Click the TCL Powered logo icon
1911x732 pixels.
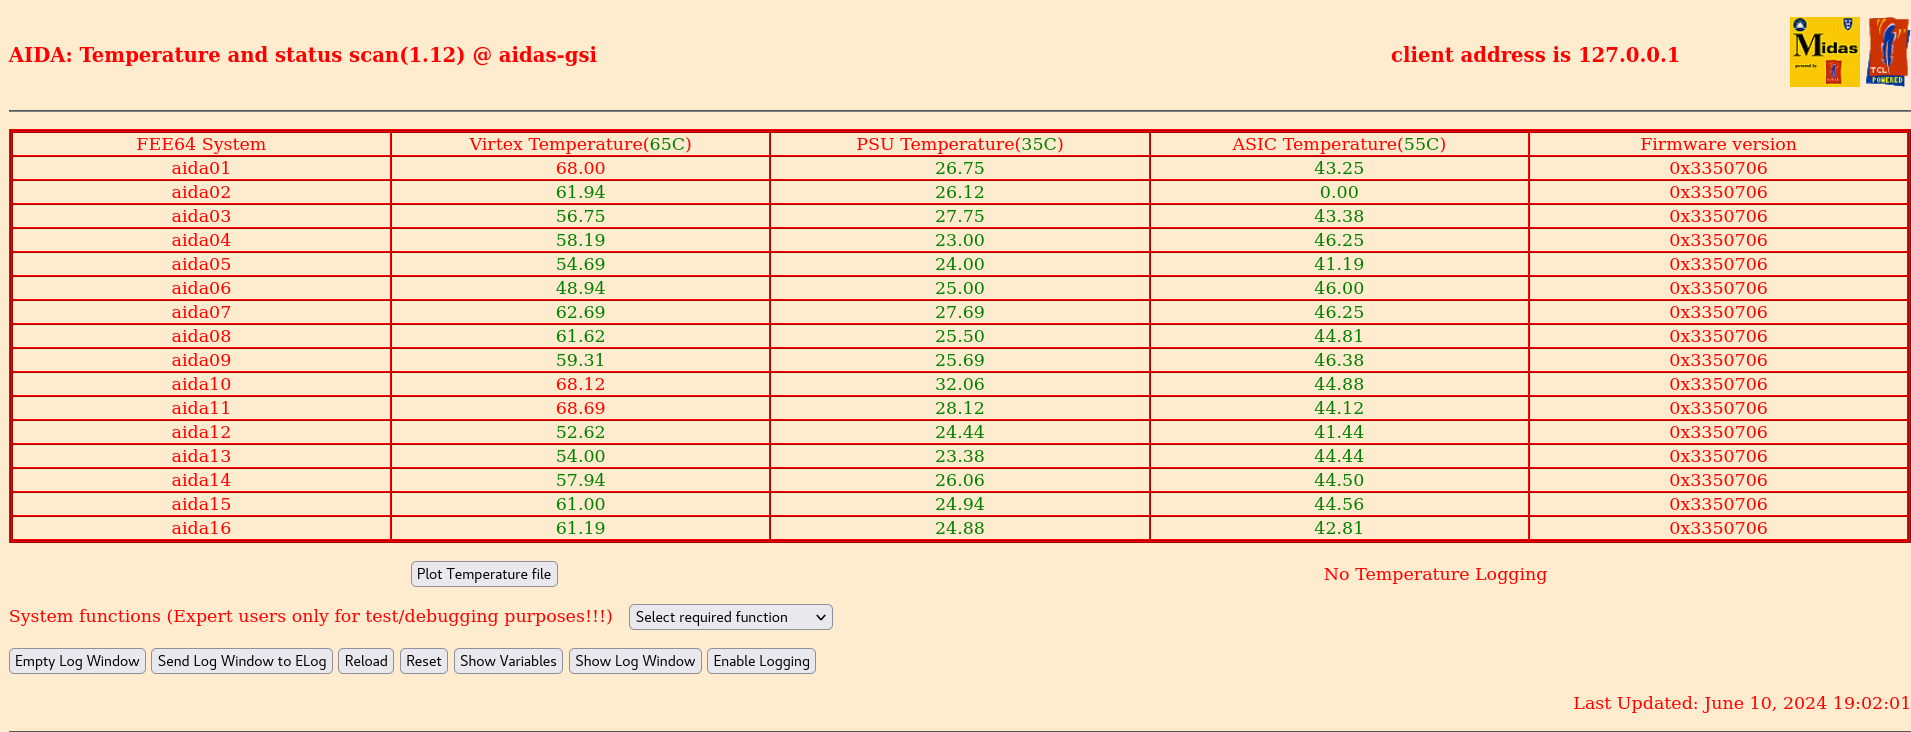coord(1887,52)
